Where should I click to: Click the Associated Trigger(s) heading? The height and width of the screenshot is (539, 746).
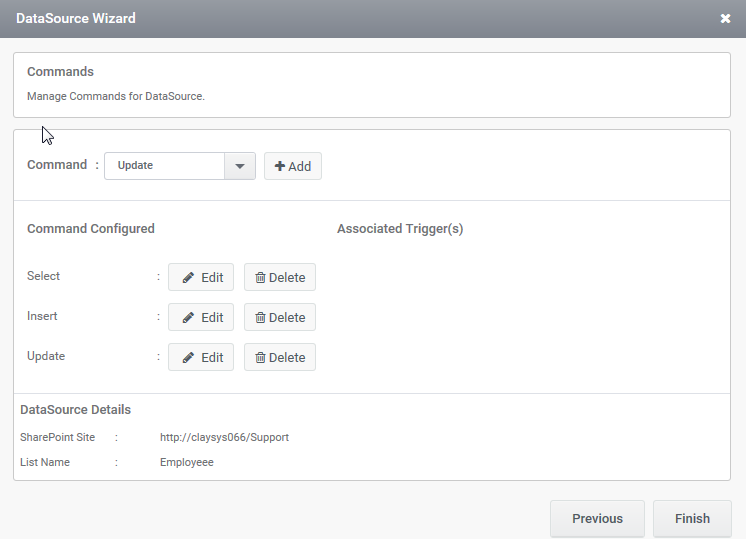[400, 229]
